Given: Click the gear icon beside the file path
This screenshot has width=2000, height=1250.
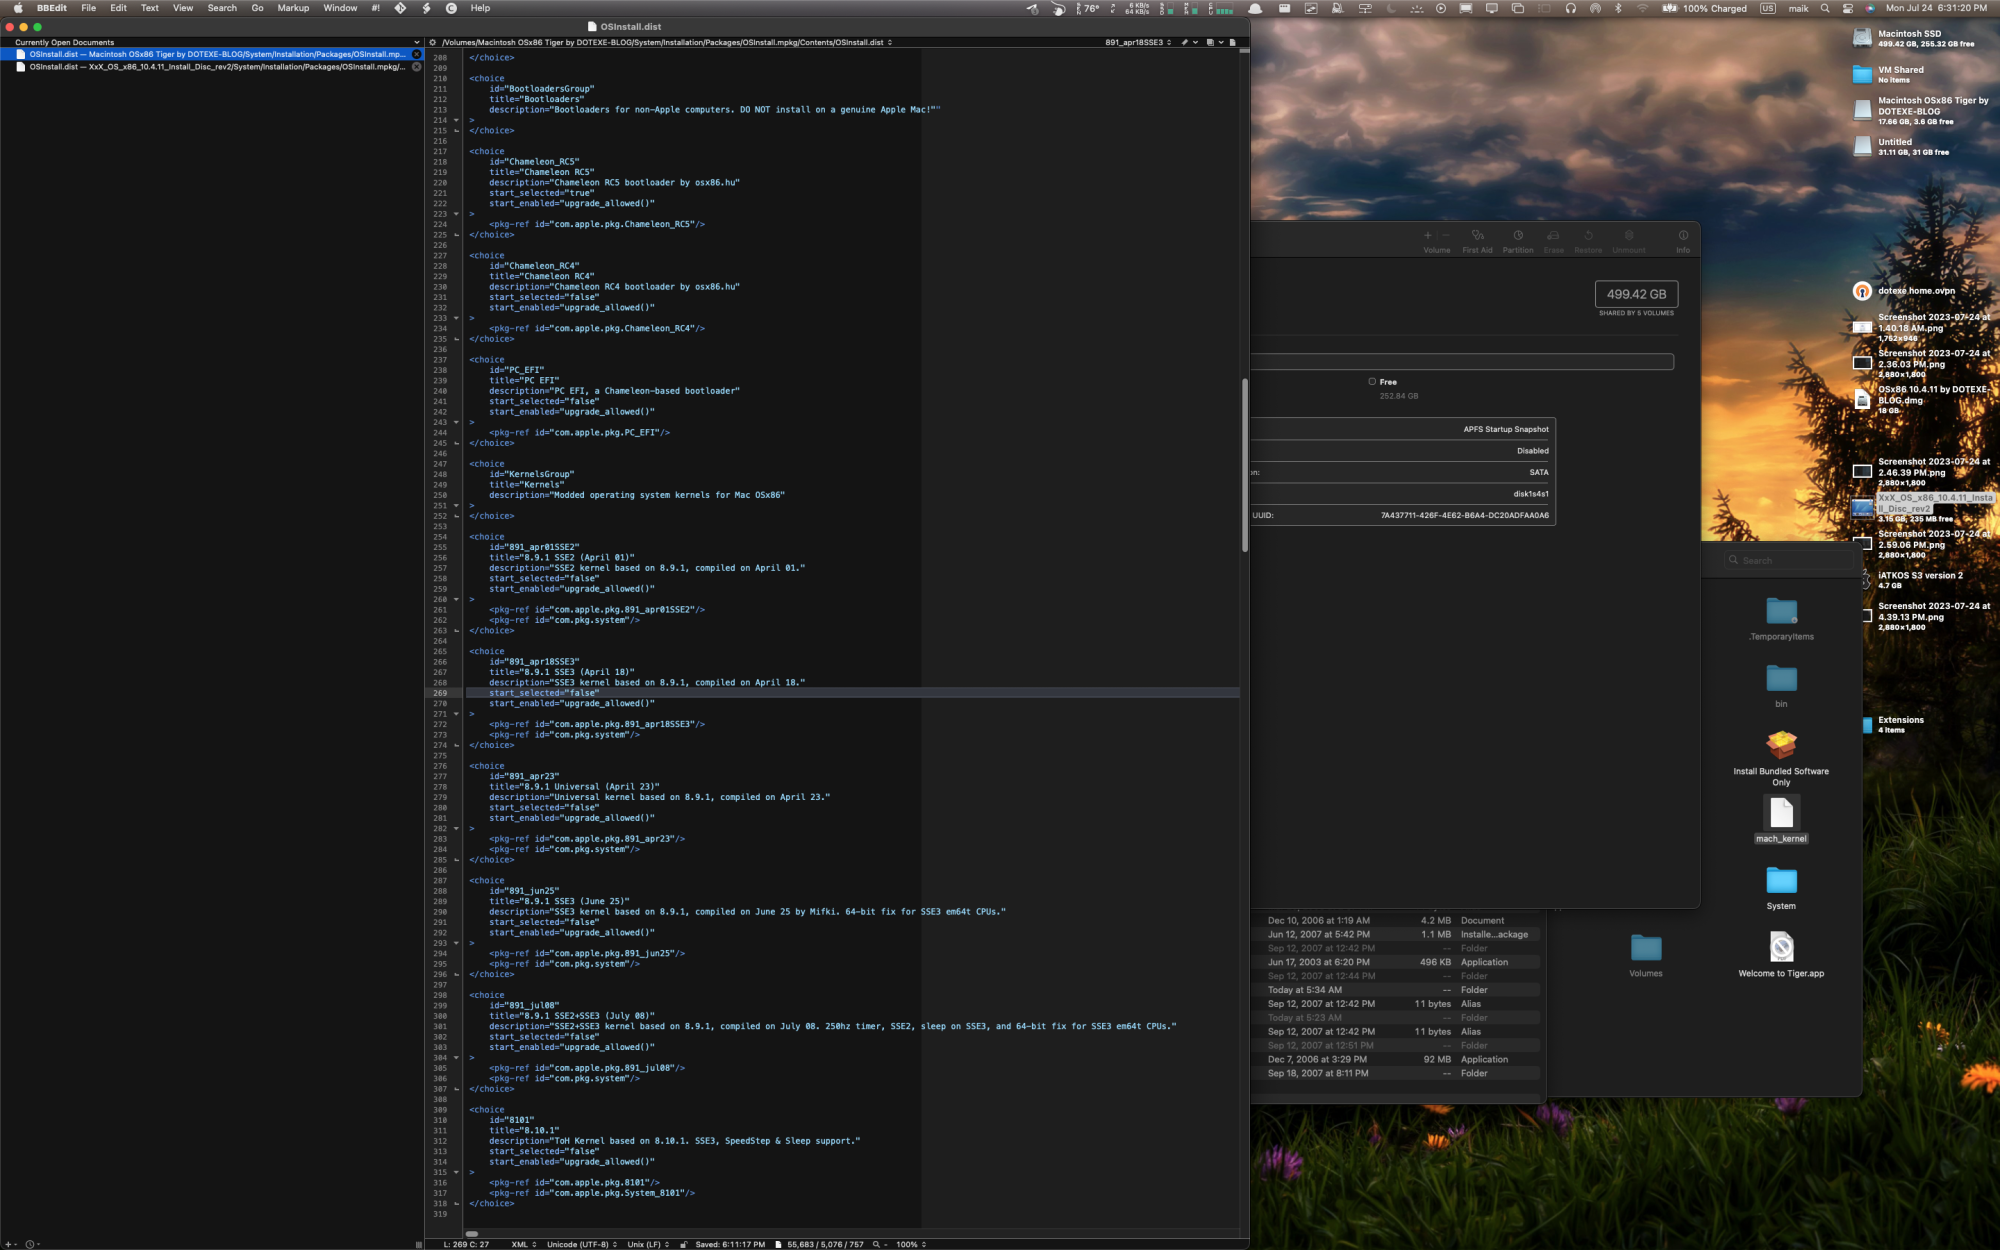Looking at the screenshot, I should pos(433,42).
